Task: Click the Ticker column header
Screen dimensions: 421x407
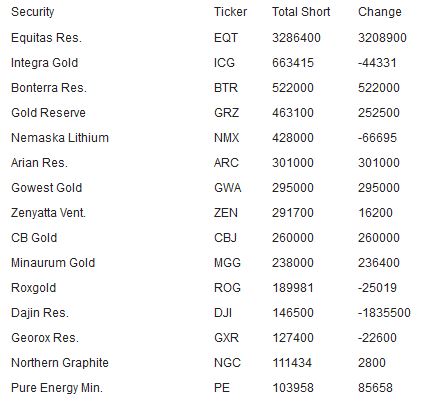Action: tap(230, 12)
